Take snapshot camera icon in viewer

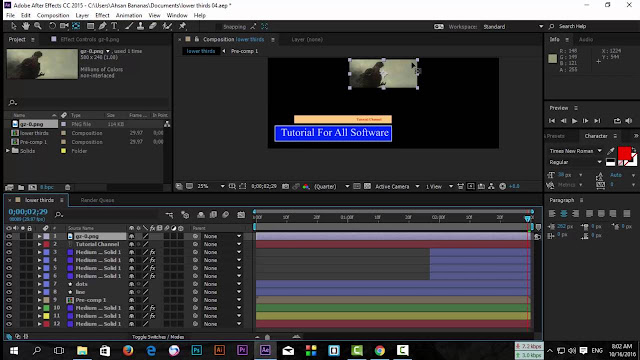click(286, 186)
